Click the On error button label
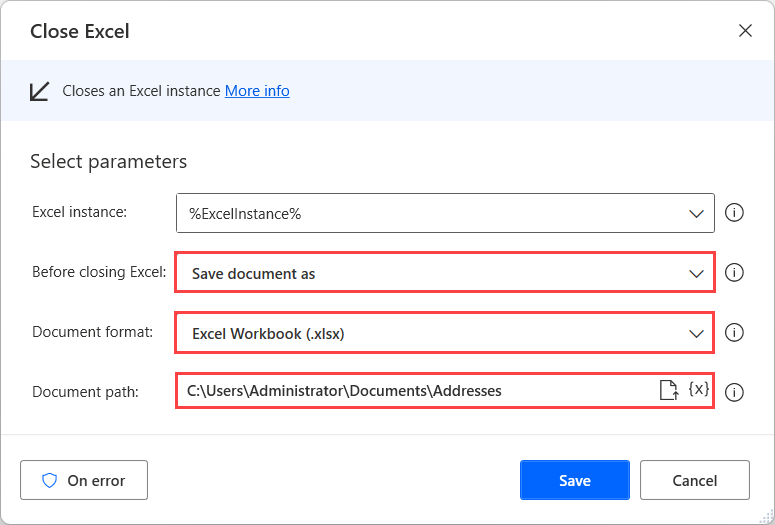The height and width of the screenshot is (525, 775). [95, 481]
